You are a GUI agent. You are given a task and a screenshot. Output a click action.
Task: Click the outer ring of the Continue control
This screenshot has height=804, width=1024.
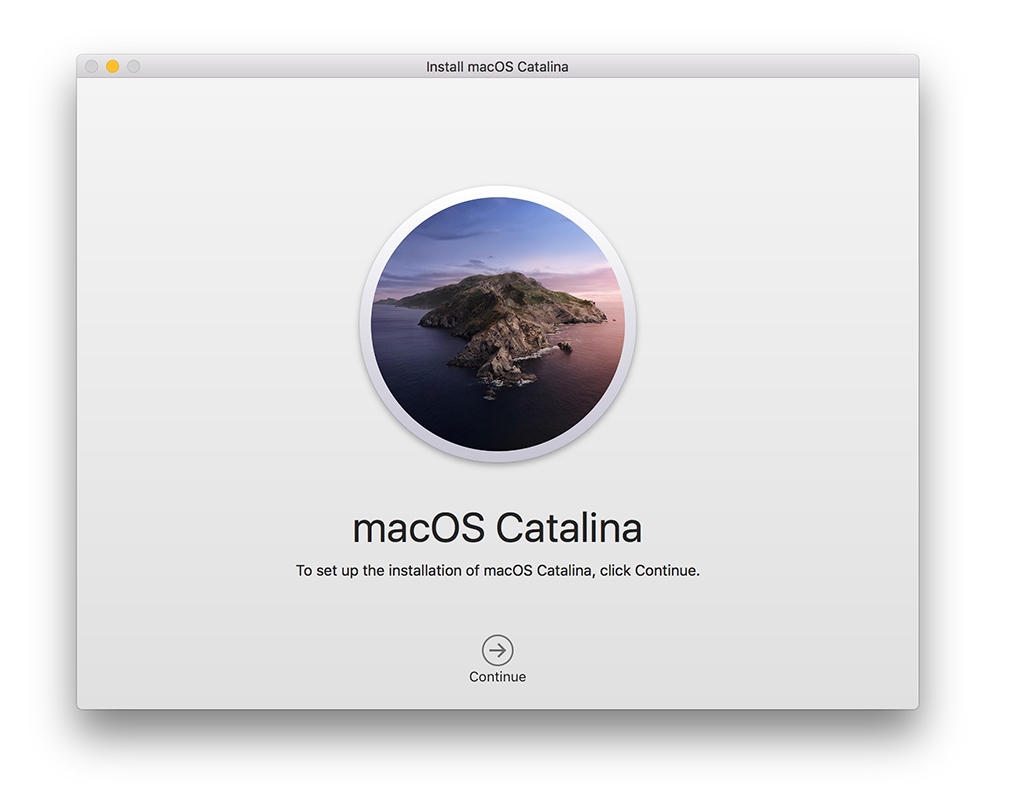[497, 636]
